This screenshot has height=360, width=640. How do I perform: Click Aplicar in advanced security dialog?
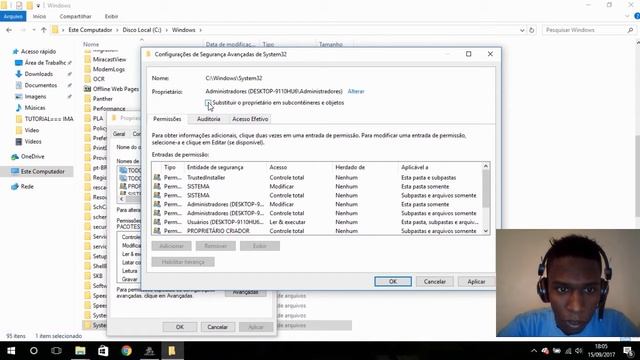coord(476,281)
